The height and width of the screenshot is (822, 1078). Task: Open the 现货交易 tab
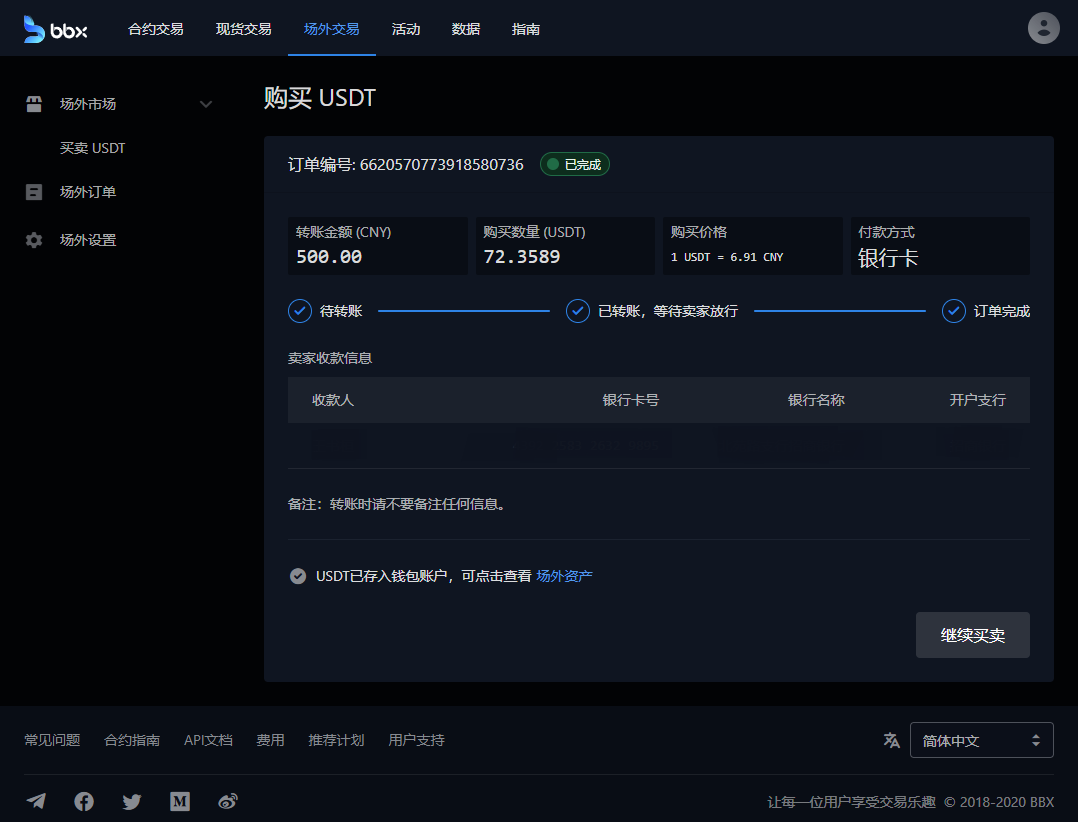click(243, 29)
